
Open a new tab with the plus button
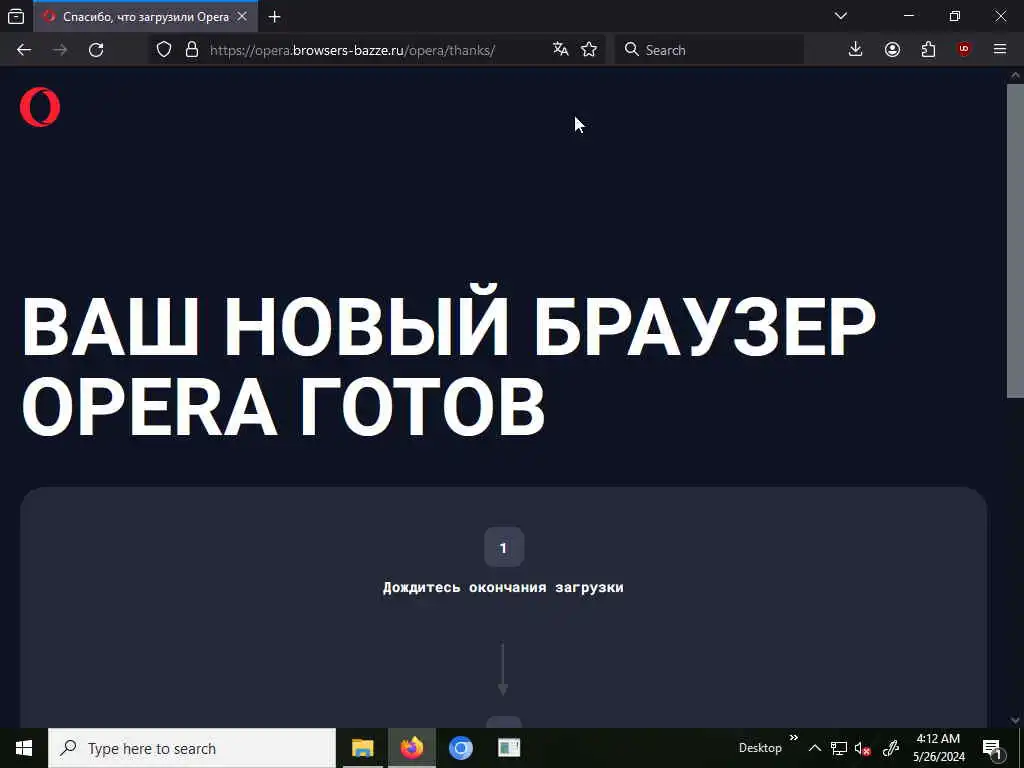(x=275, y=17)
